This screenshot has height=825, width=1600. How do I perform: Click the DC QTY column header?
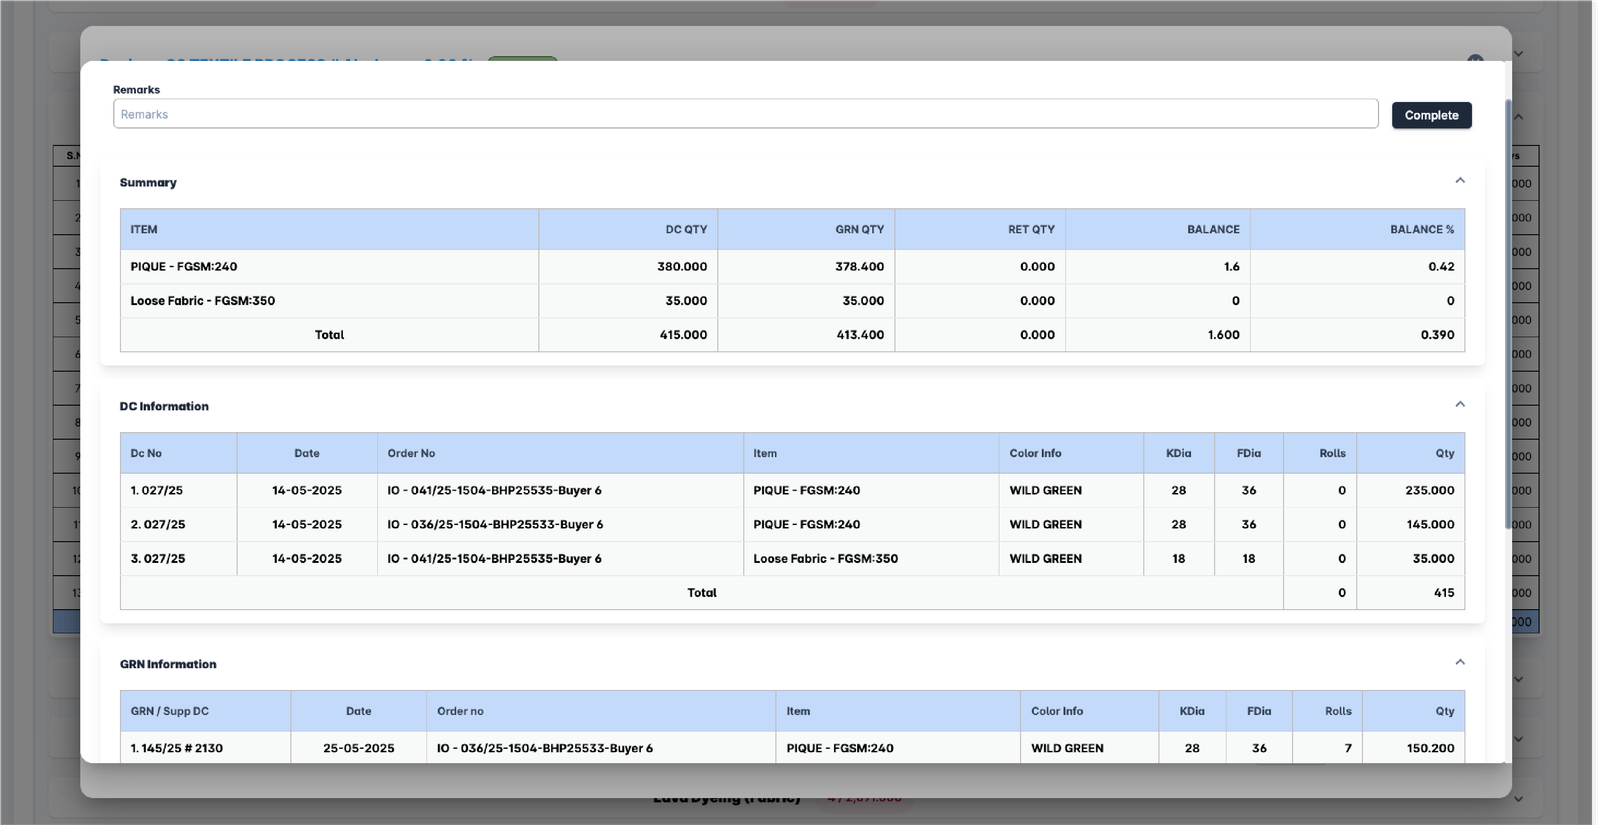686,229
